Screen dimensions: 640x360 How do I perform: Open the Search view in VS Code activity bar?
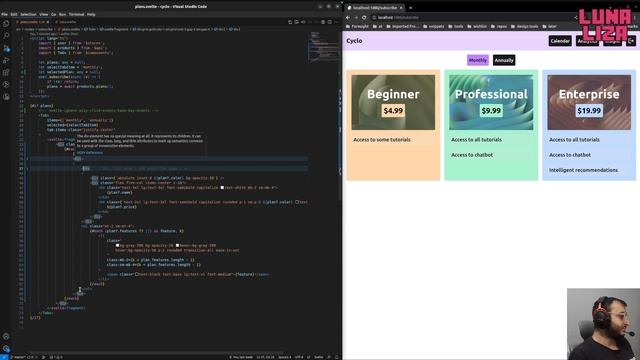tap(6, 36)
